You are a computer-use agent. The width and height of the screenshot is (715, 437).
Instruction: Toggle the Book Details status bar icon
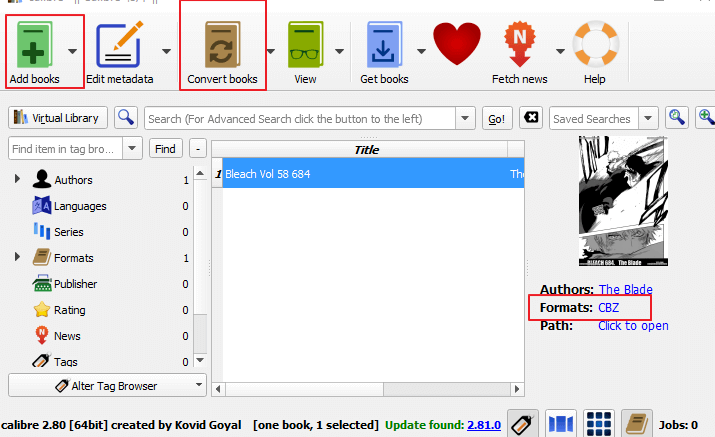coord(637,423)
